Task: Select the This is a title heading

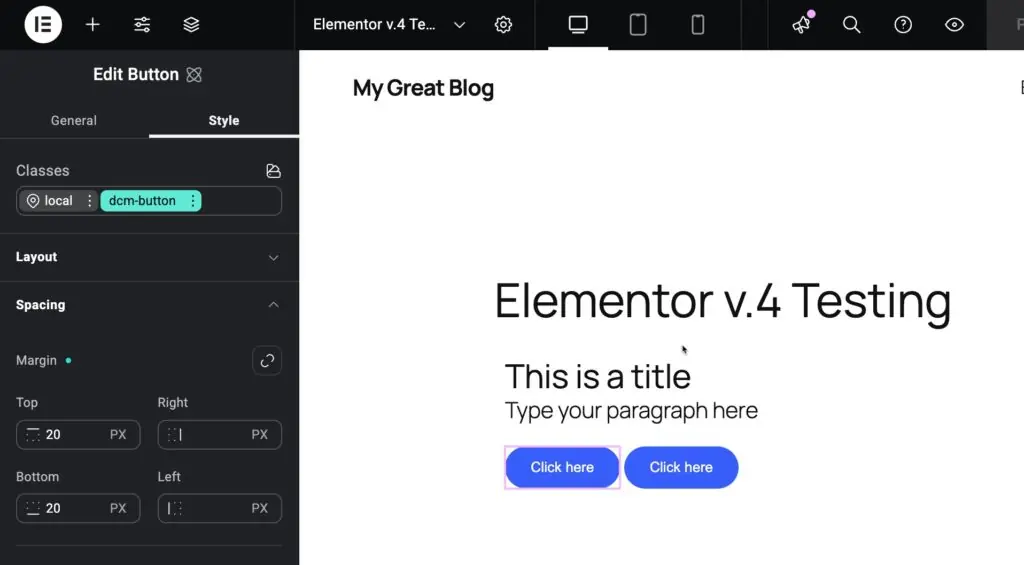Action: 598,376
